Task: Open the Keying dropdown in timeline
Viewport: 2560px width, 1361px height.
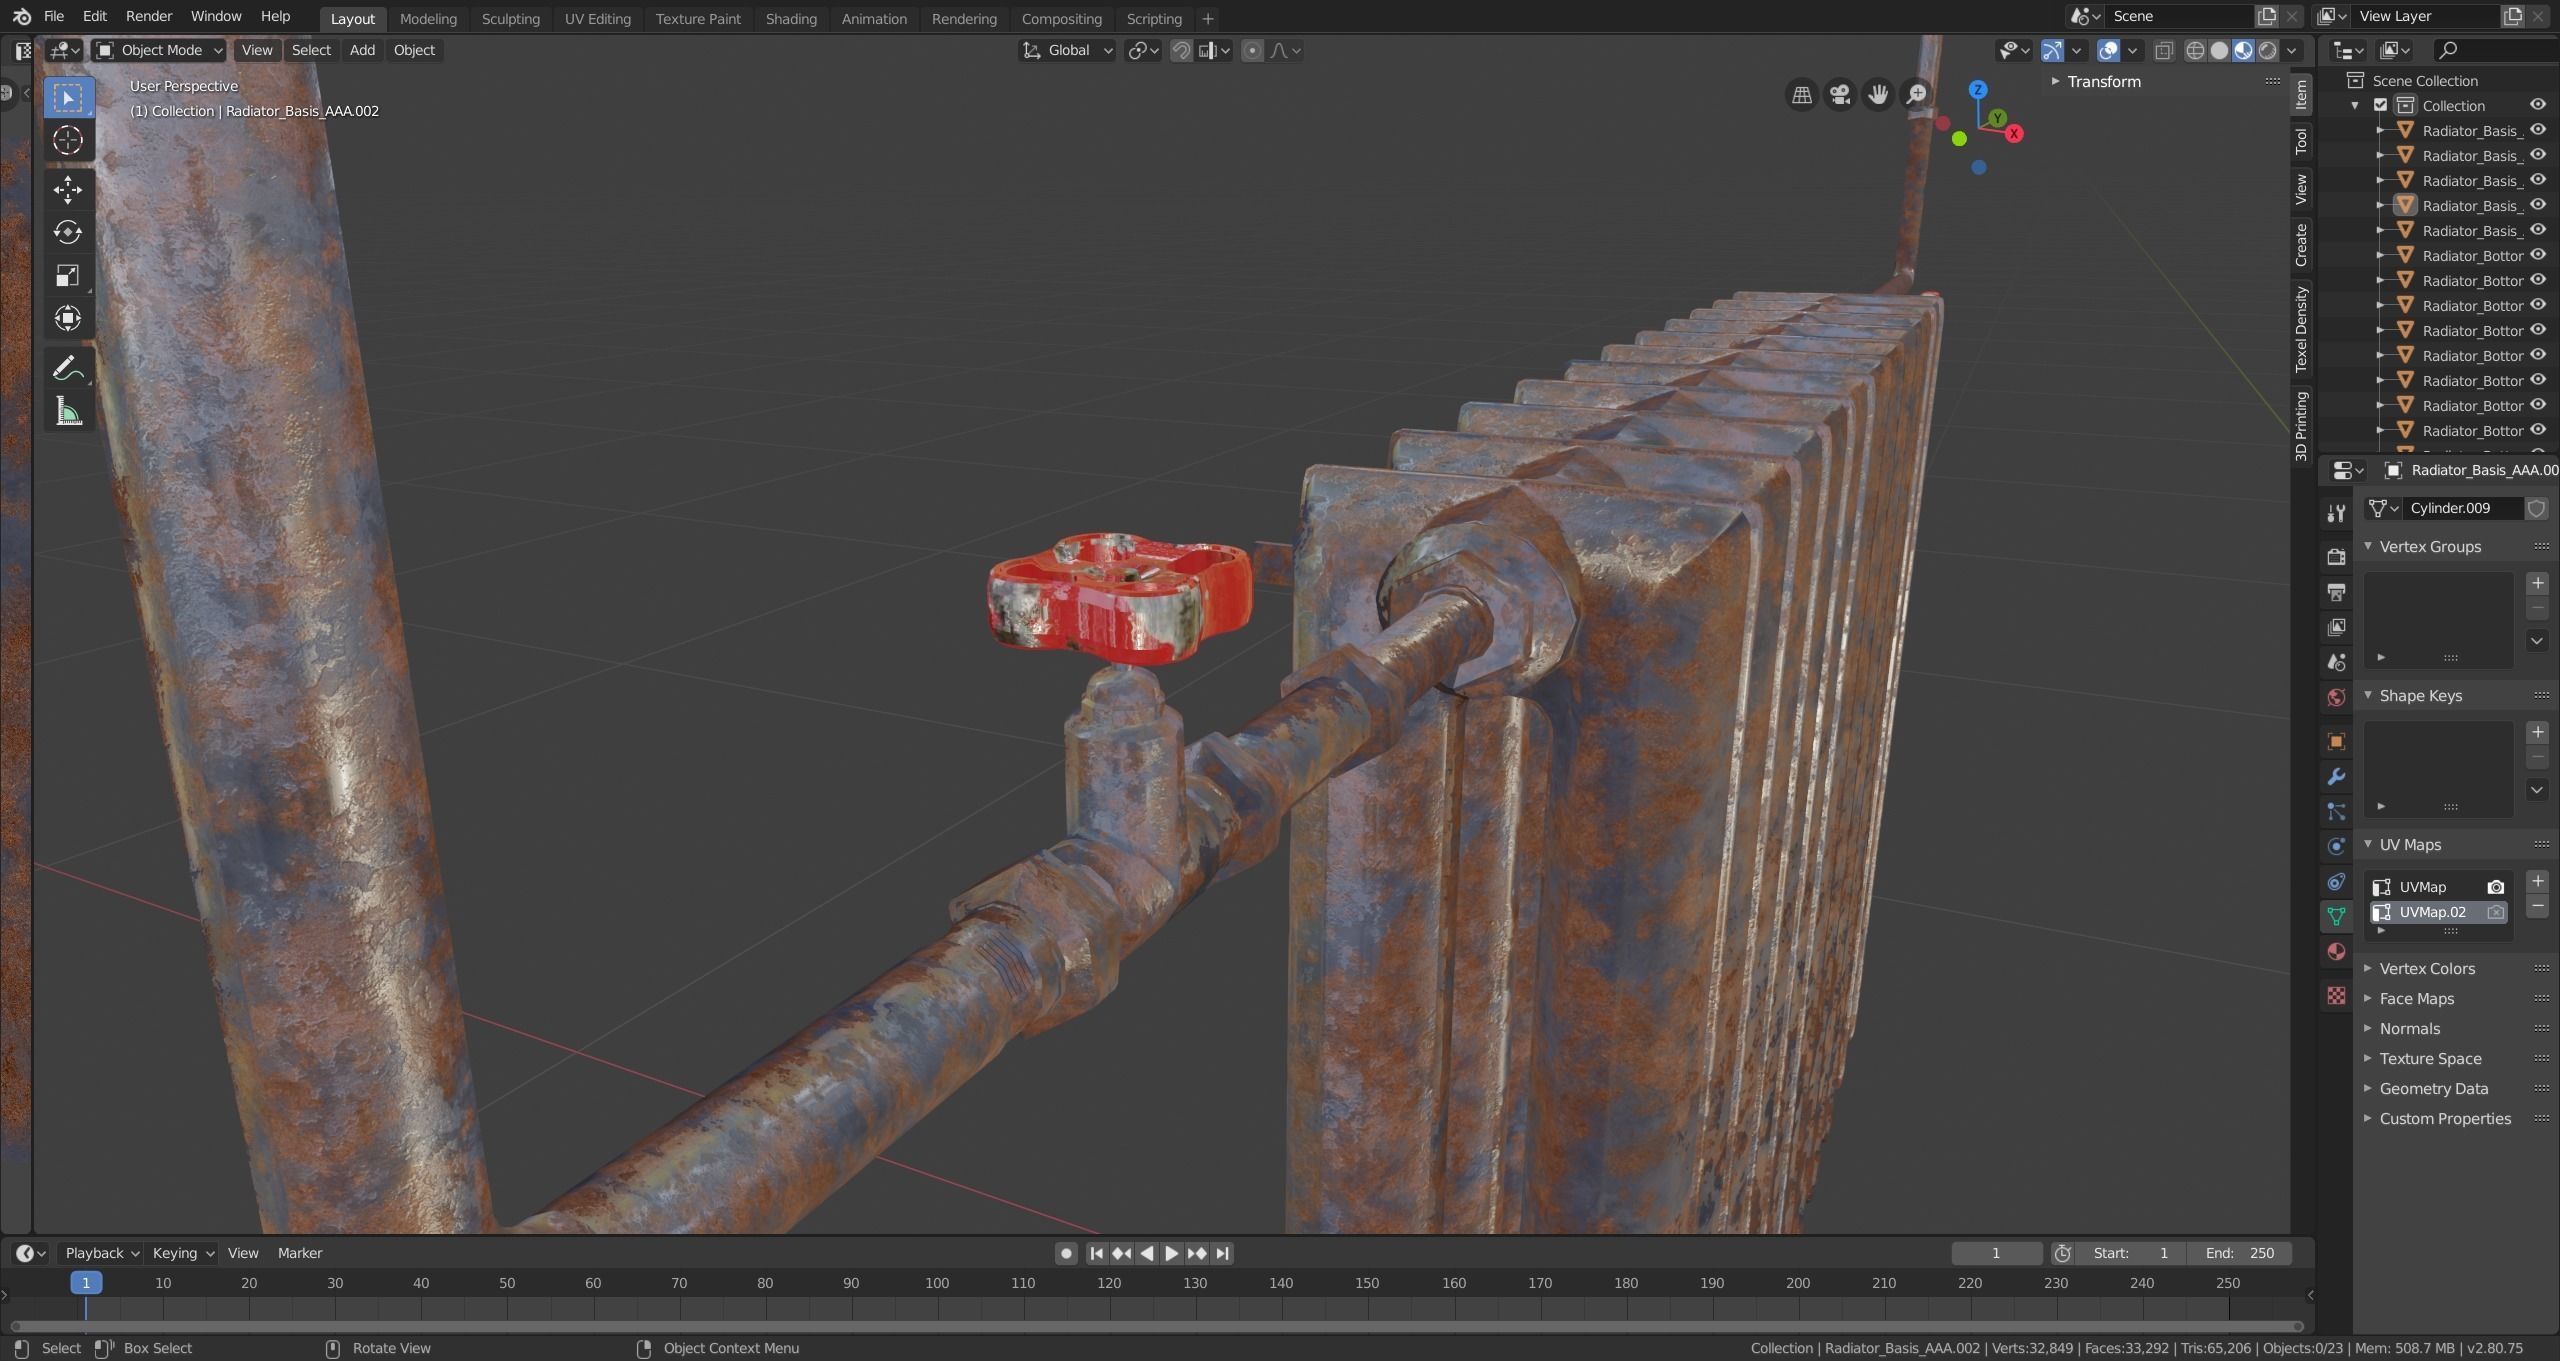Action: [182, 1253]
